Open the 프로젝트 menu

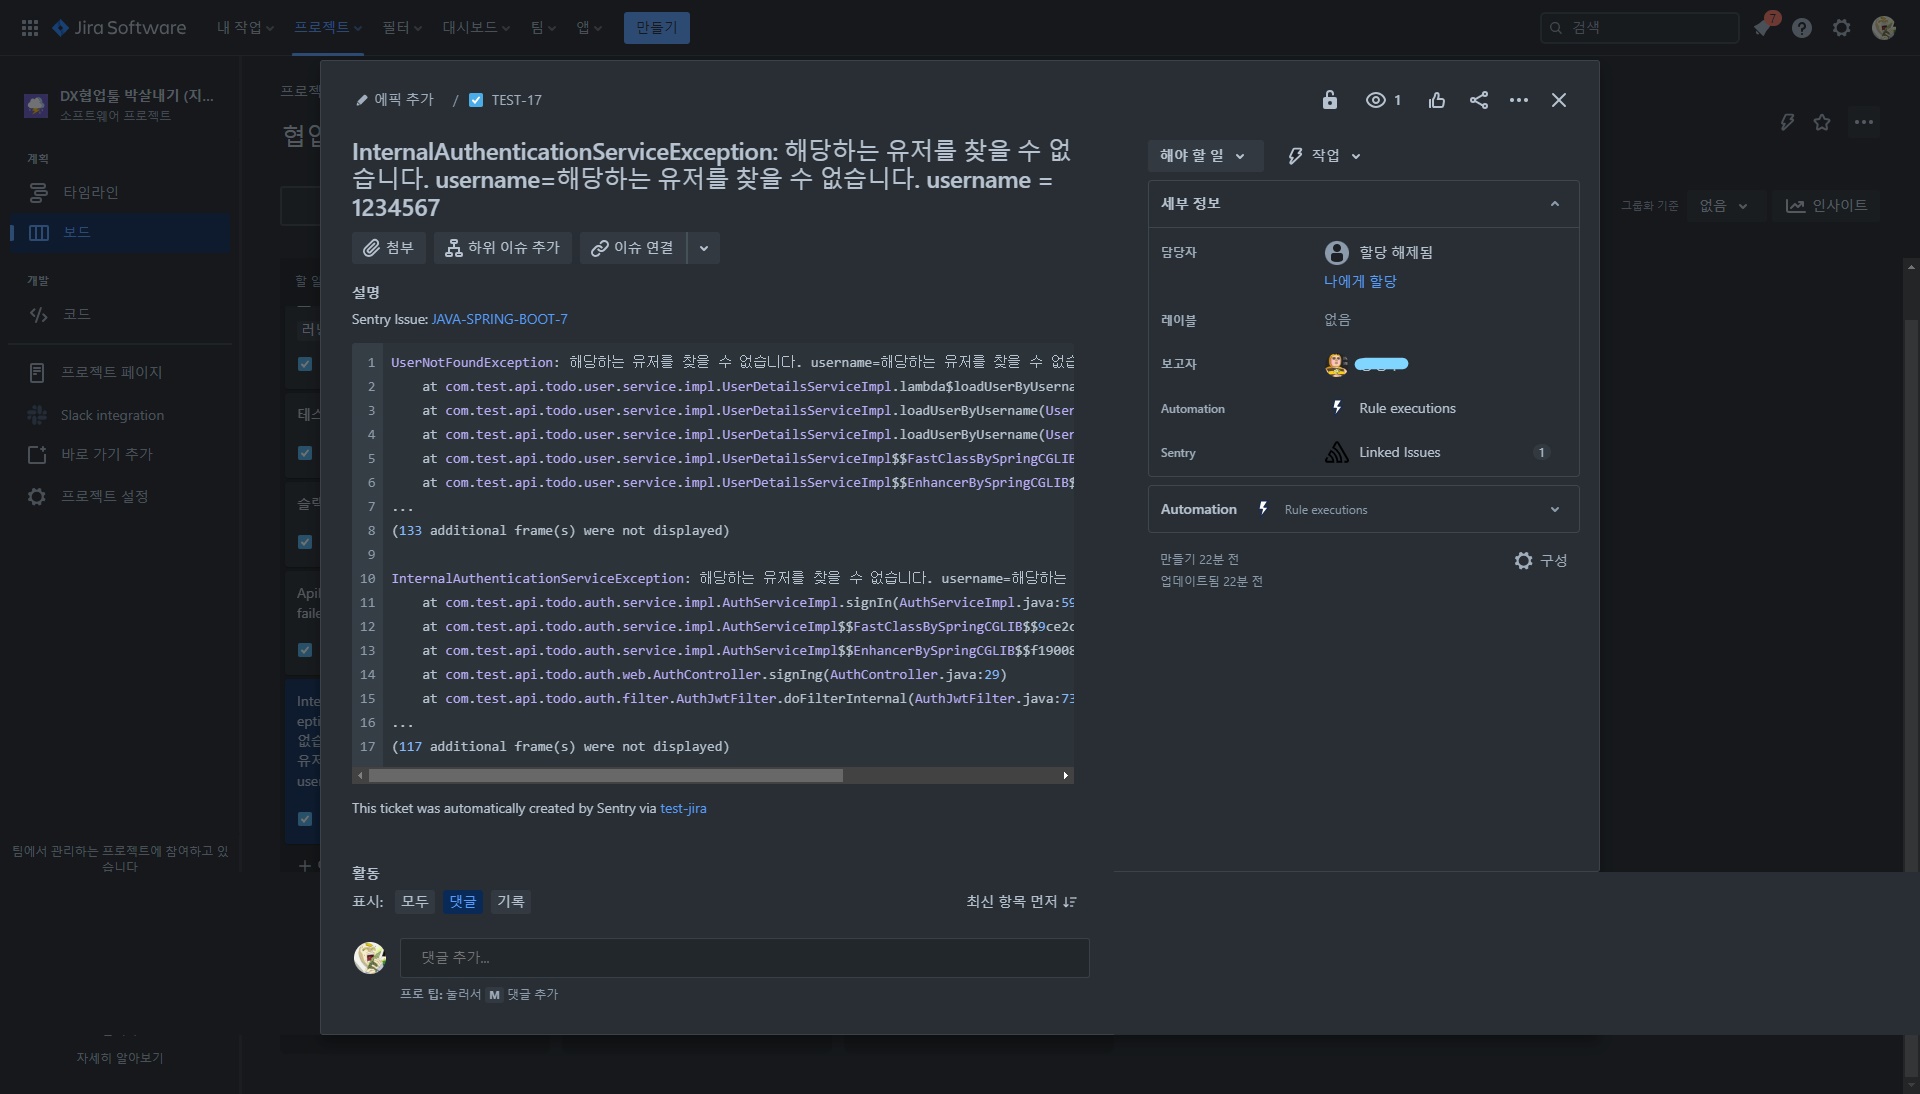[328, 28]
